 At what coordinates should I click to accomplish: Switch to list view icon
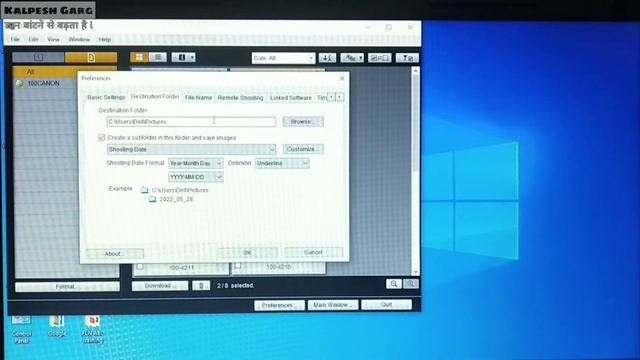coord(158,57)
